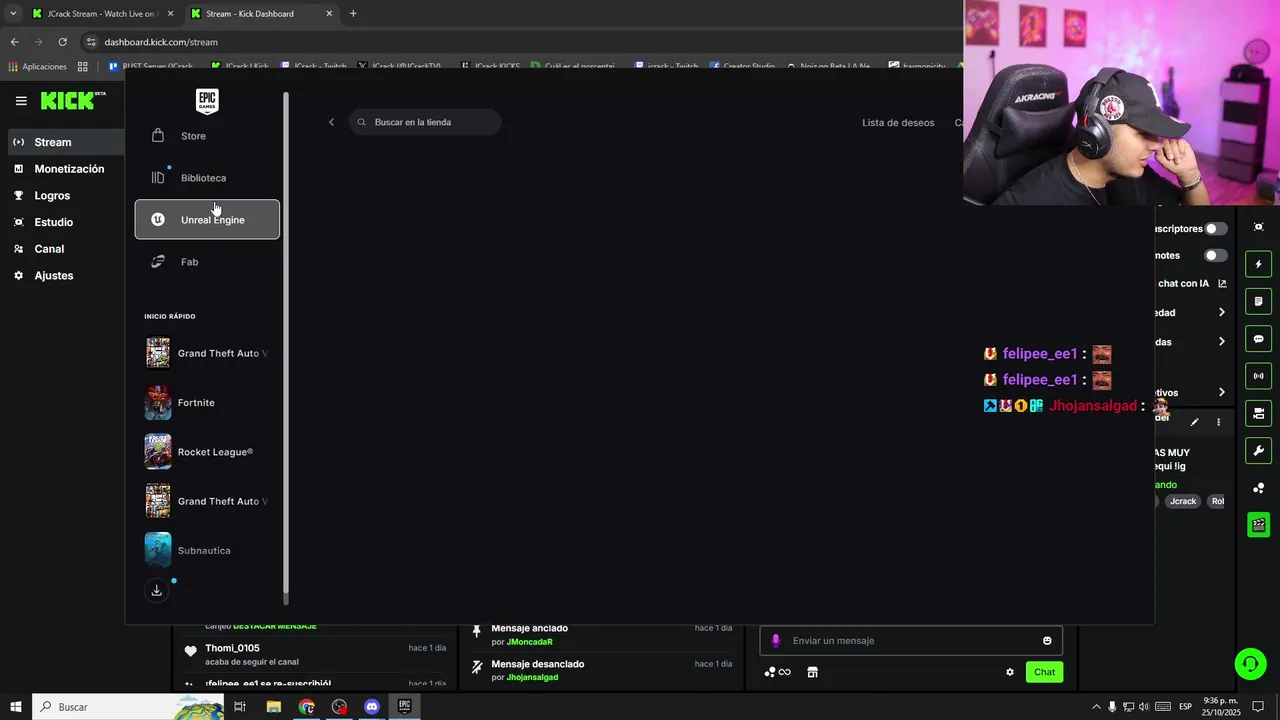Toggle the suscriptores chat mode switch

[x=1216, y=229]
